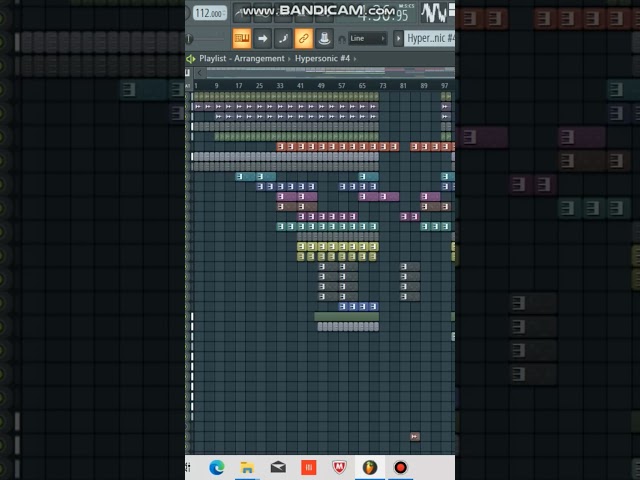
Task: Jump to bar 17 on timeline
Action: pos(239,86)
